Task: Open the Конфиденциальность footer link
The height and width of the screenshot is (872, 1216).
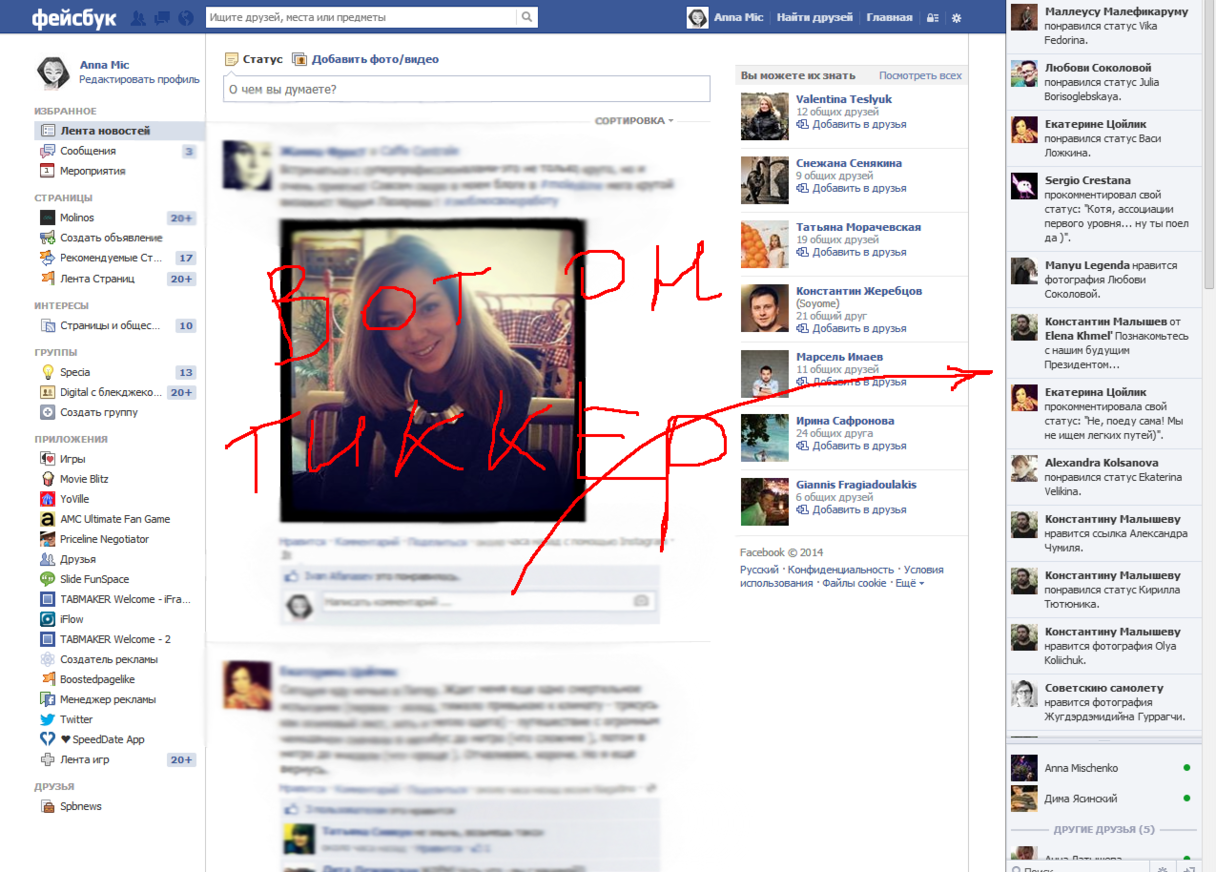Action: click(x=841, y=570)
